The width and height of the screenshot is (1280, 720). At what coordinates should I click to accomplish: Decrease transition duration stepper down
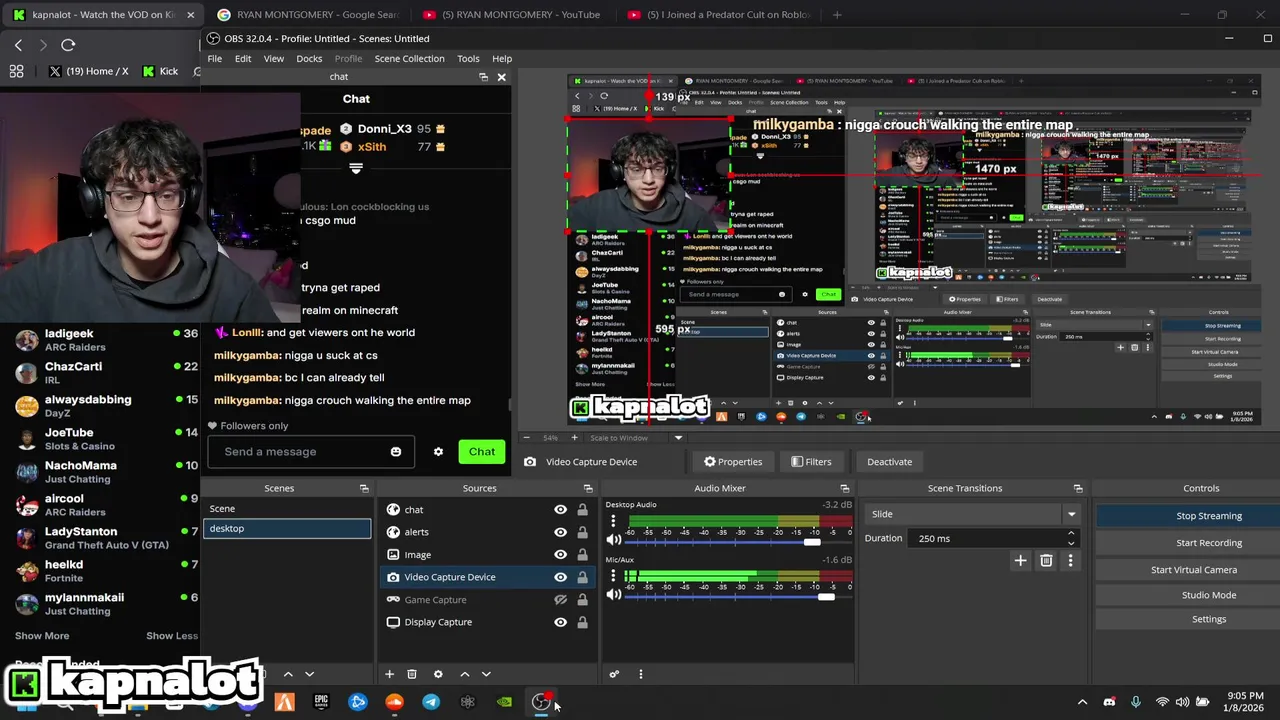1071,543
